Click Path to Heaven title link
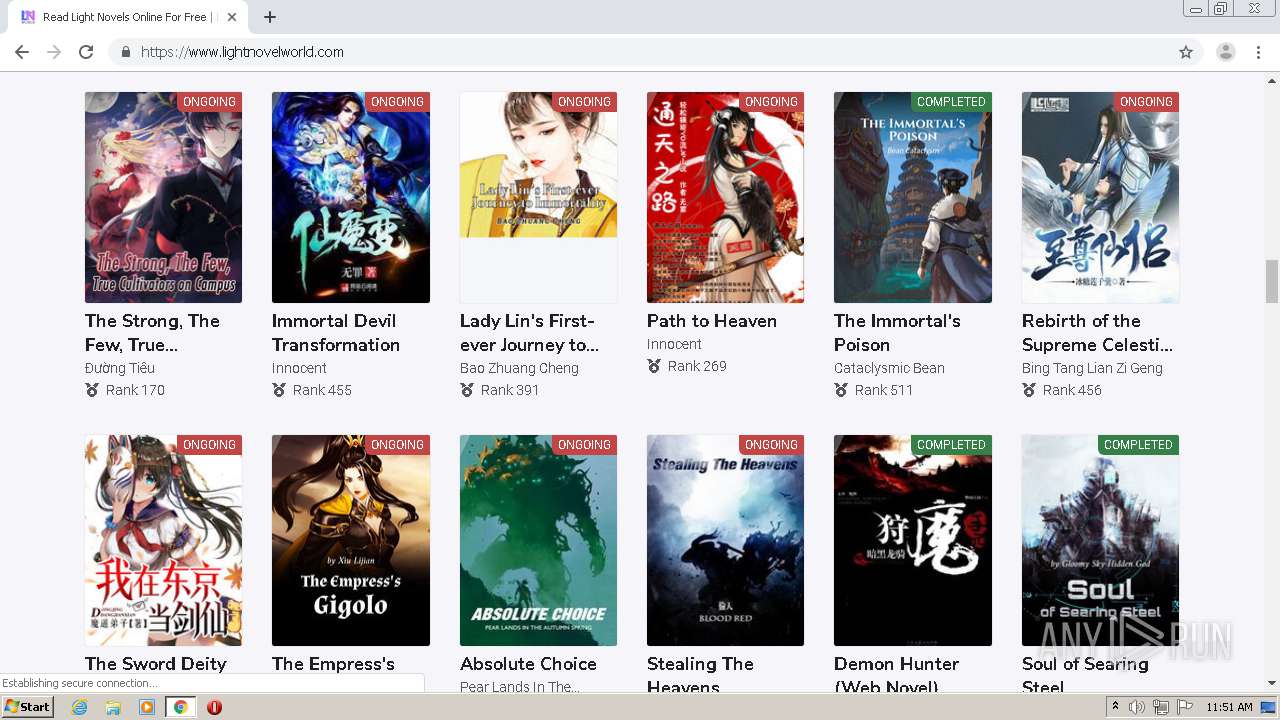Viewport: 1280px width, 720px height. point(712,321)
